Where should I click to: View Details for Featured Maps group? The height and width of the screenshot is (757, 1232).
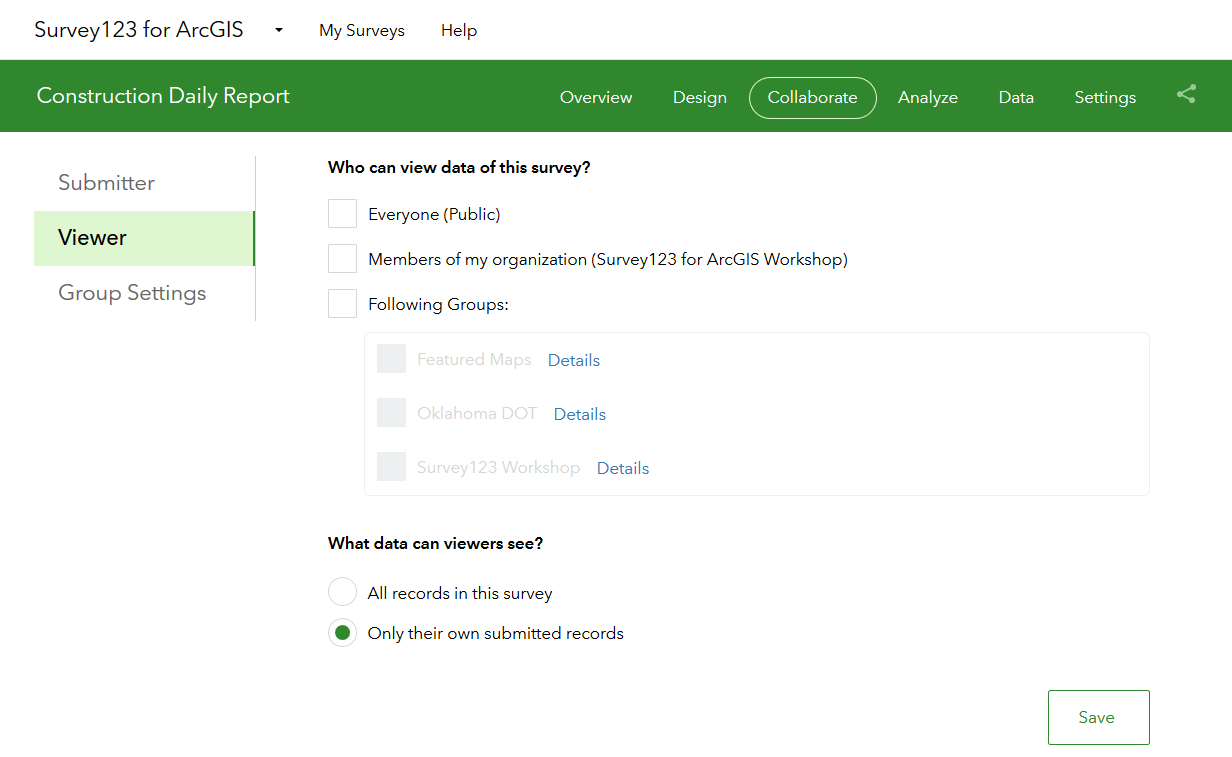pyautogui.click(x=574, y=360)
